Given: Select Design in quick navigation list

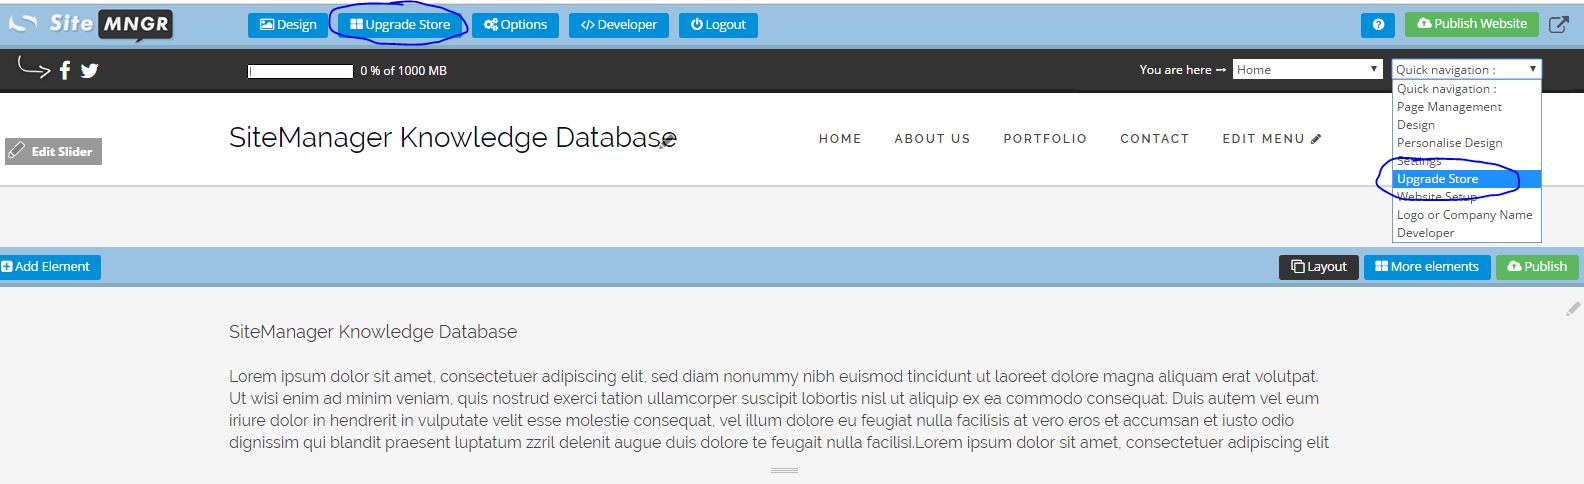Looking at the screenshot, I should click(x=1466, y=125).
